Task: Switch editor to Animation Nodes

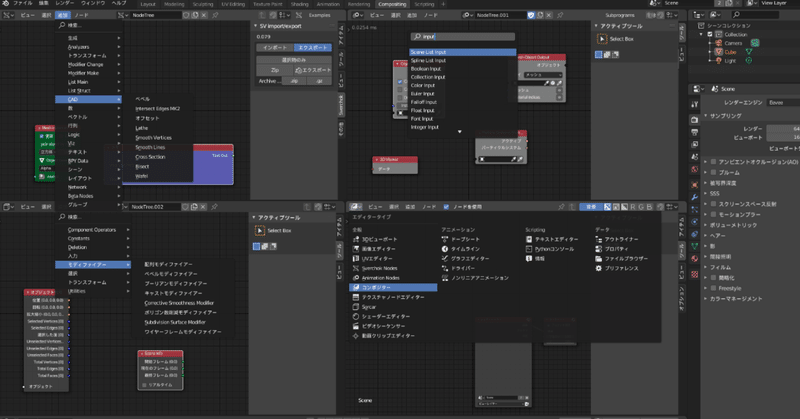Action: (x=376, y=278)
